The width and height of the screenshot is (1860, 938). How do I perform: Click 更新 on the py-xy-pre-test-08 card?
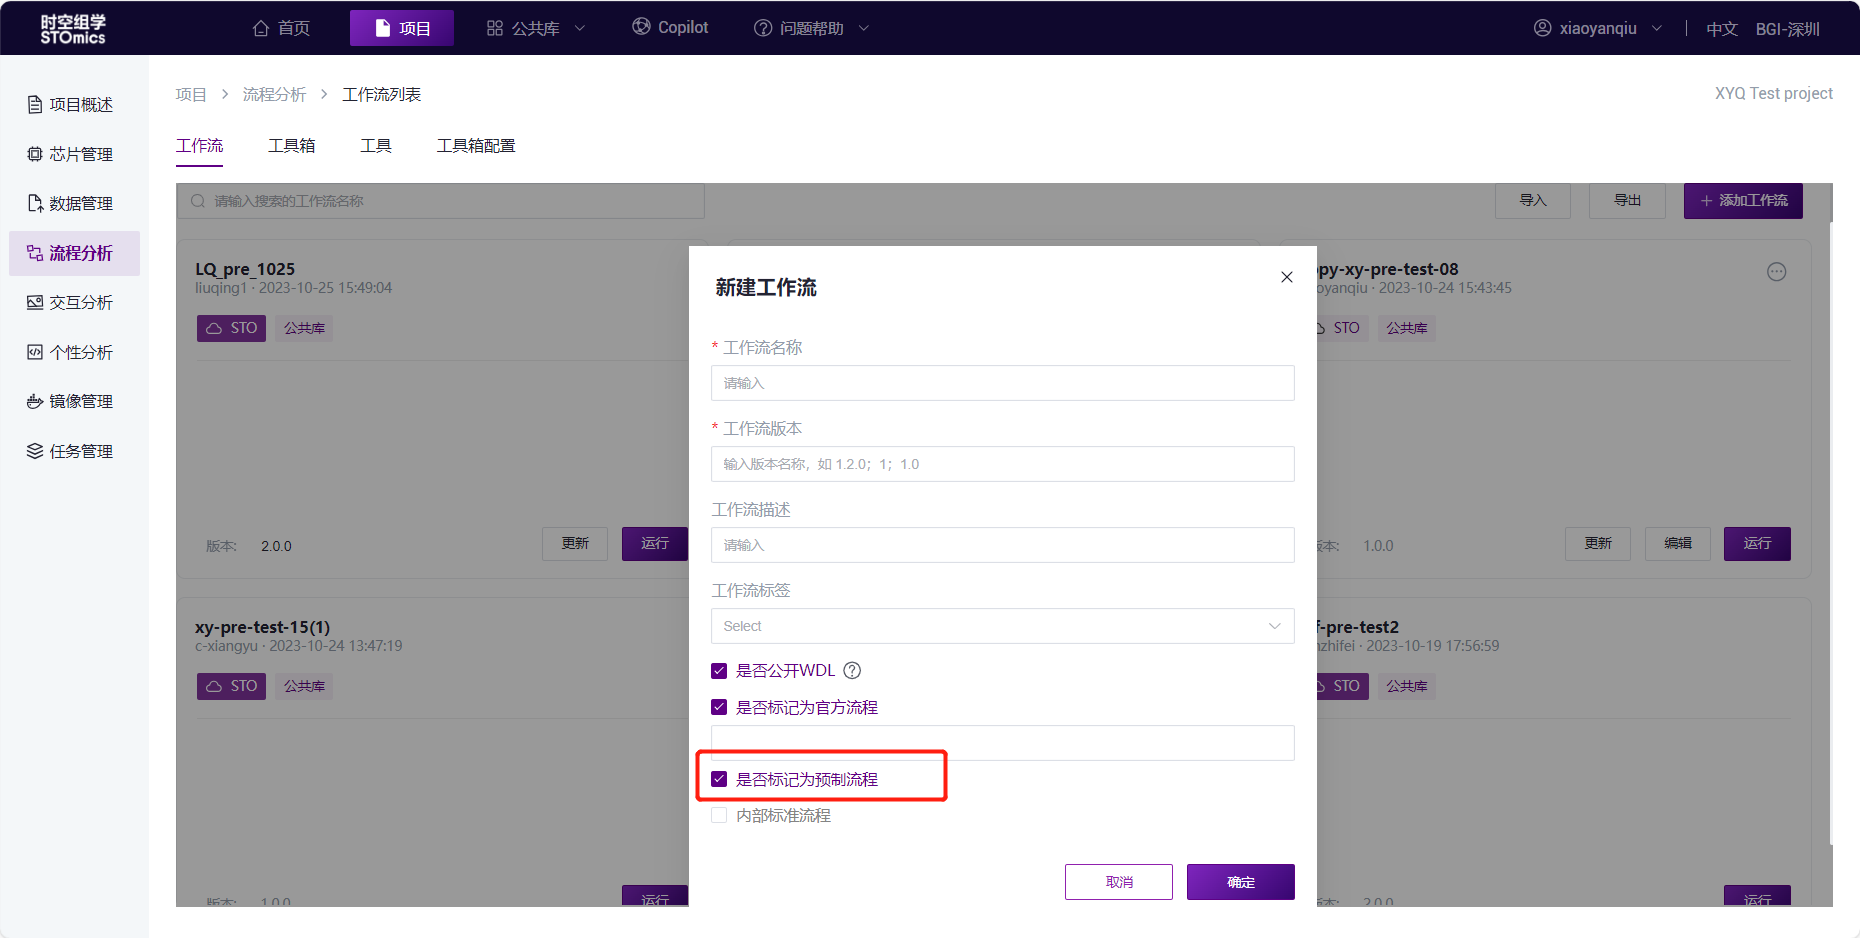coord(1598,544)
